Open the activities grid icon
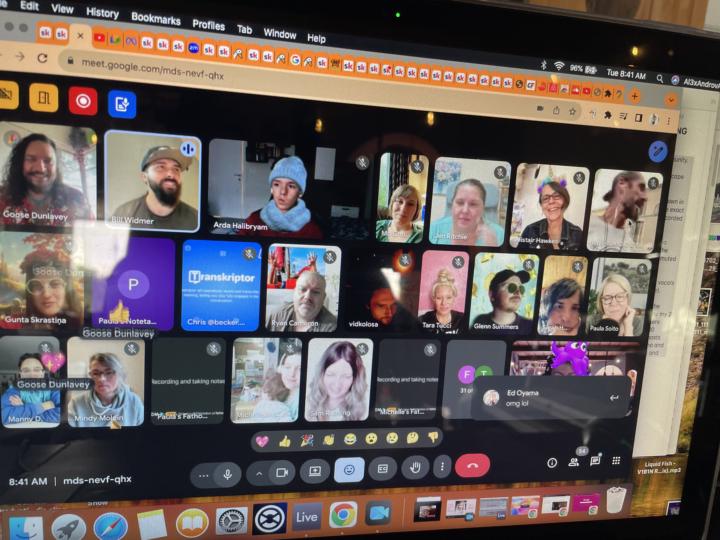 coord(616,461)
